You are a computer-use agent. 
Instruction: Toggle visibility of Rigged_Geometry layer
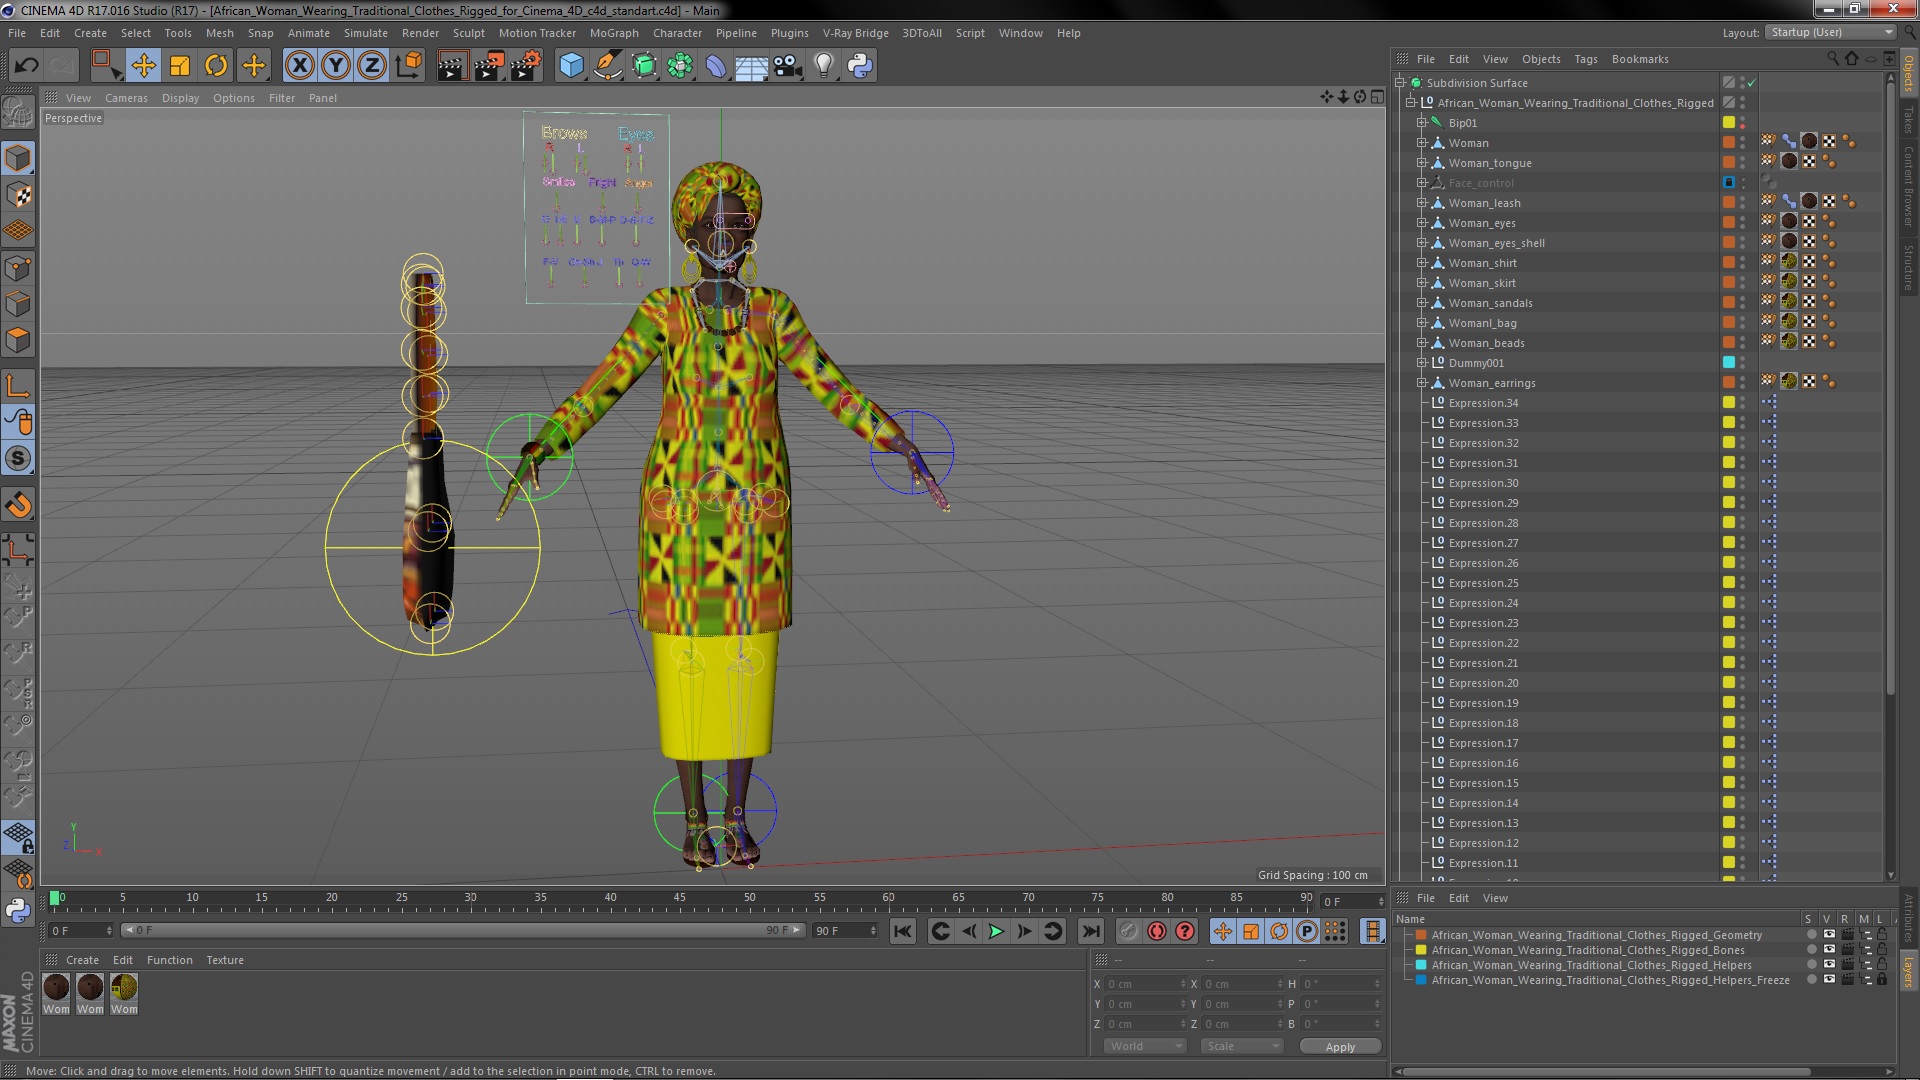(1829, 935)
